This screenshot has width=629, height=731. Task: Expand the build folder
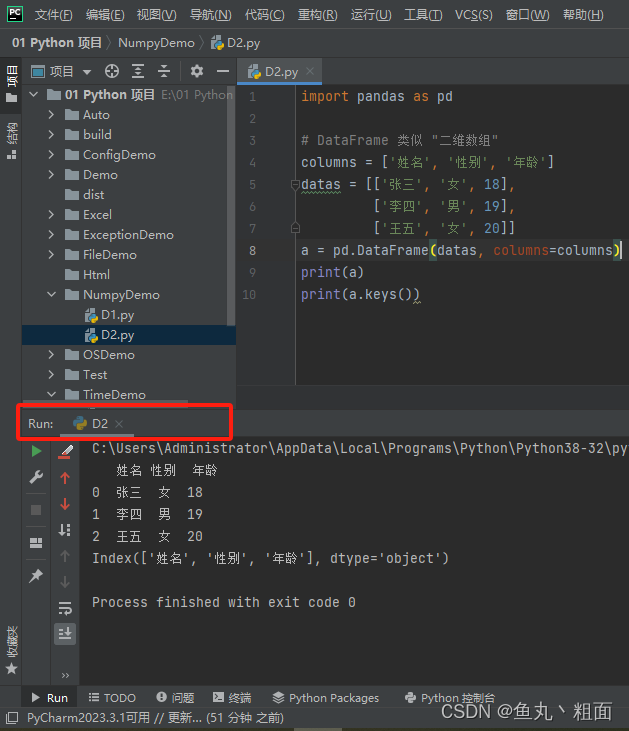tap(51, 135)
